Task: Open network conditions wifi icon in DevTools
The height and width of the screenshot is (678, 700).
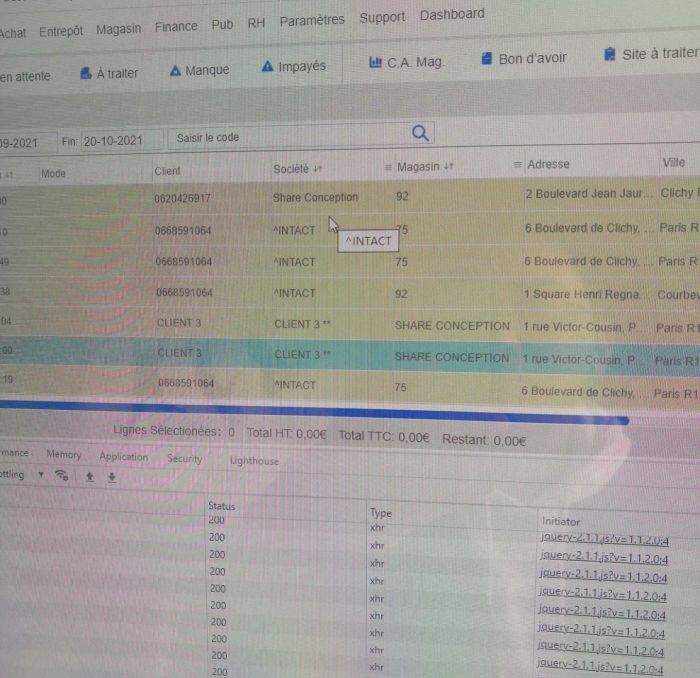Action: 62,476
